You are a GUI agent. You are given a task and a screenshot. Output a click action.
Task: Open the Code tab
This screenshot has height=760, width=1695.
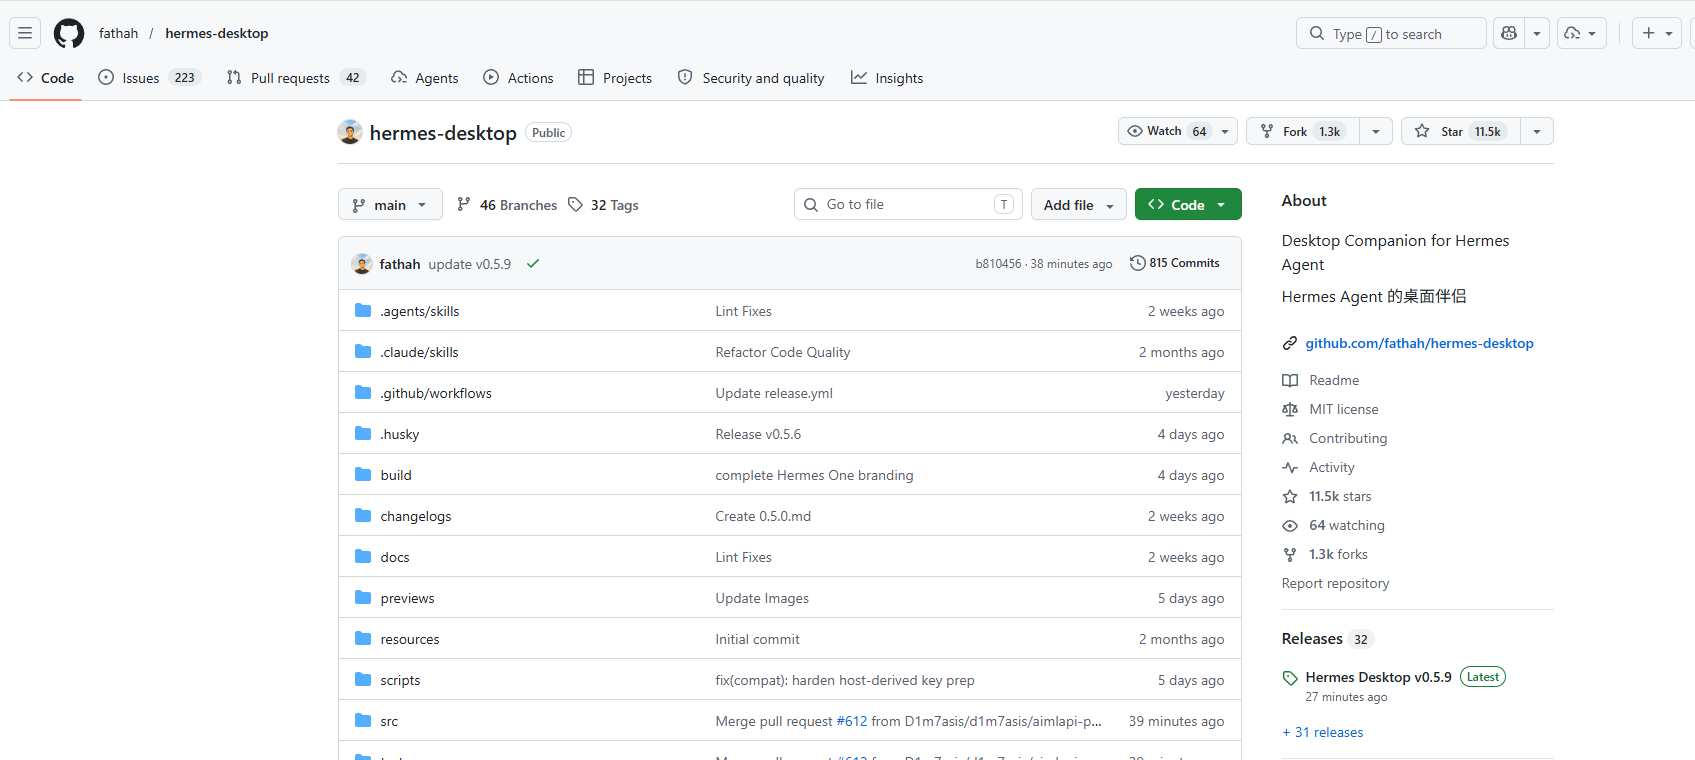[x=46, y=78]
